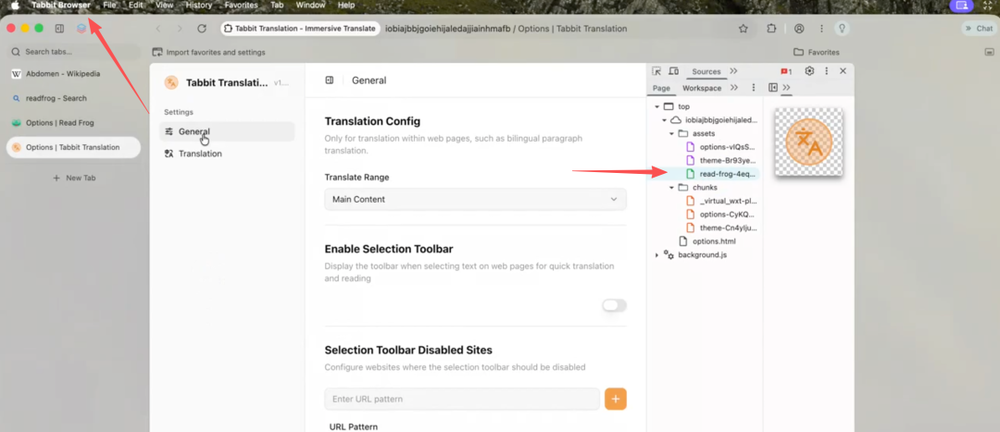Collapse the chunks folder

672,187
